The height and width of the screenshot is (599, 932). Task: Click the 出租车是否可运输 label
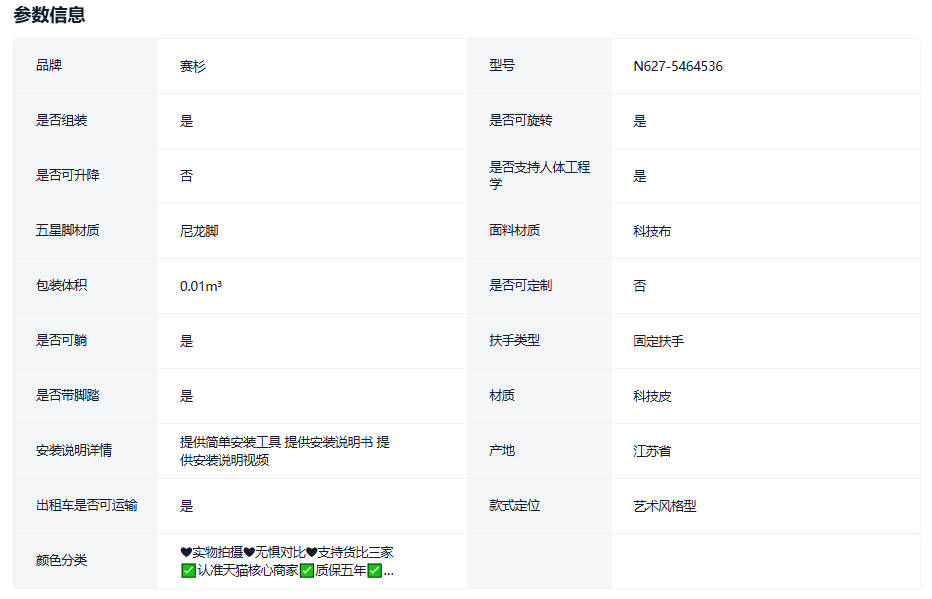(x=86, y=506)
